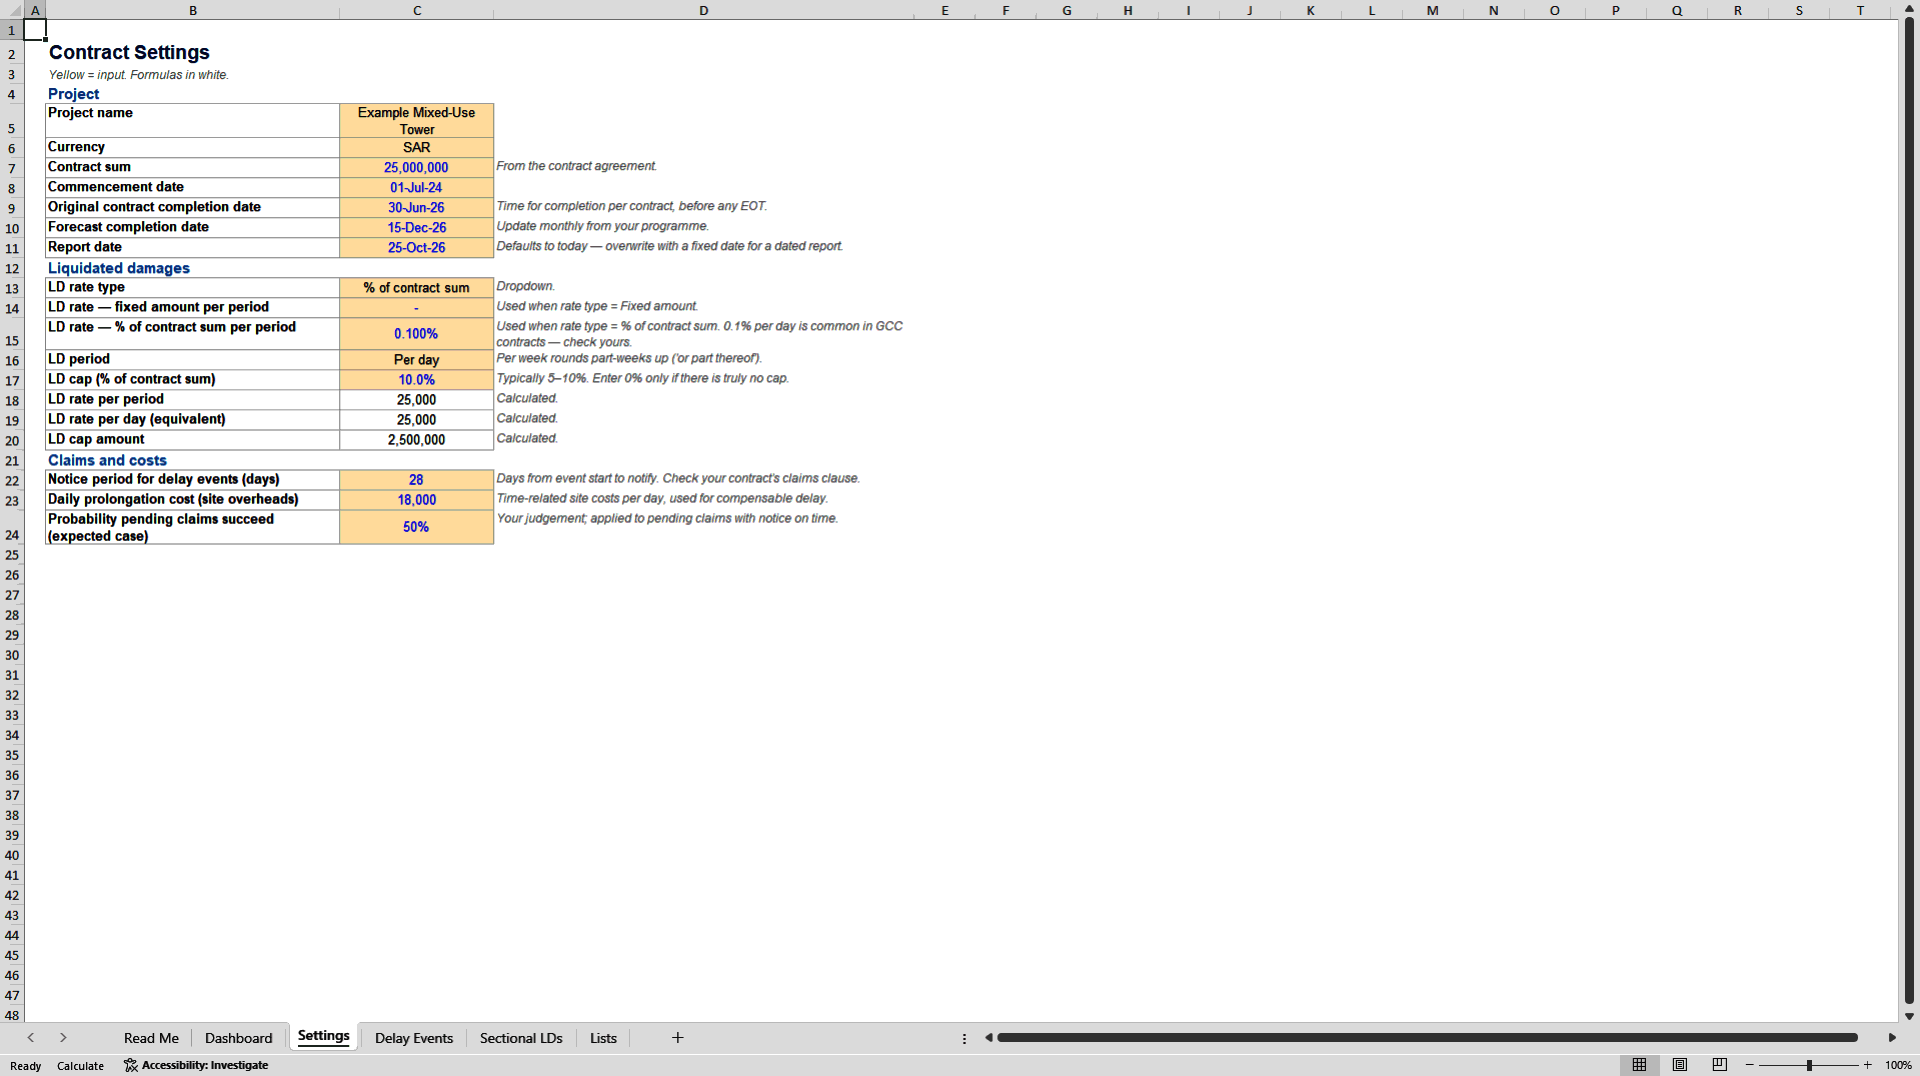Switch to Page Layout view icon

click(x=1680, y=1065)
